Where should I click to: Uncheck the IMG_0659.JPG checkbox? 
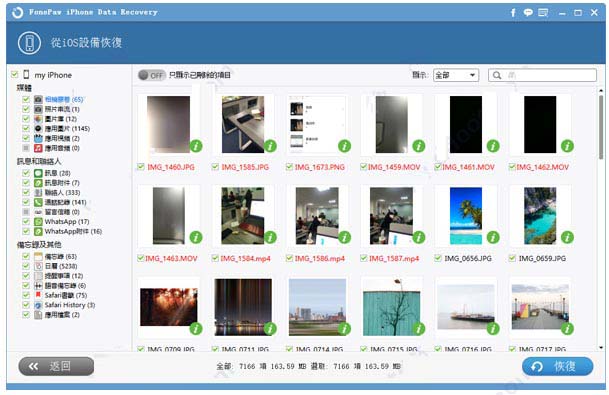[512, 258]
